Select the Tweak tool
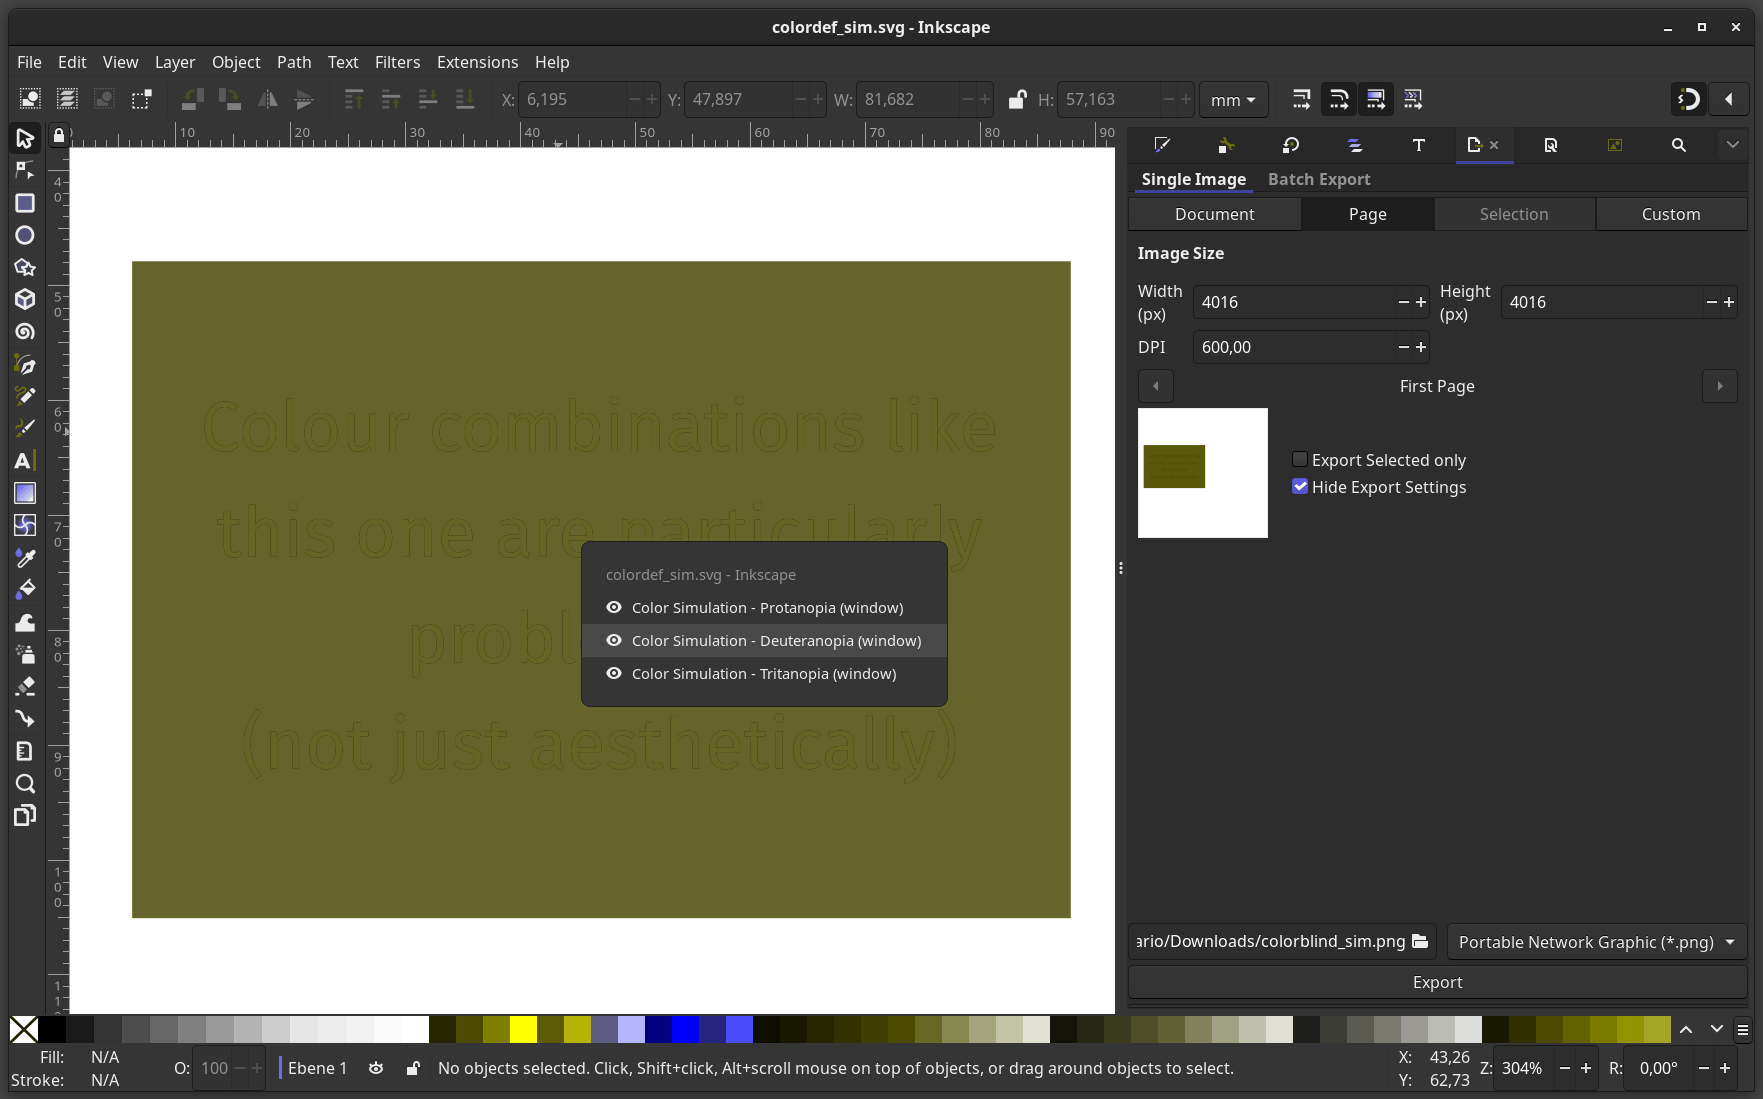The image size is (1763, 1099). pos(25,622)
